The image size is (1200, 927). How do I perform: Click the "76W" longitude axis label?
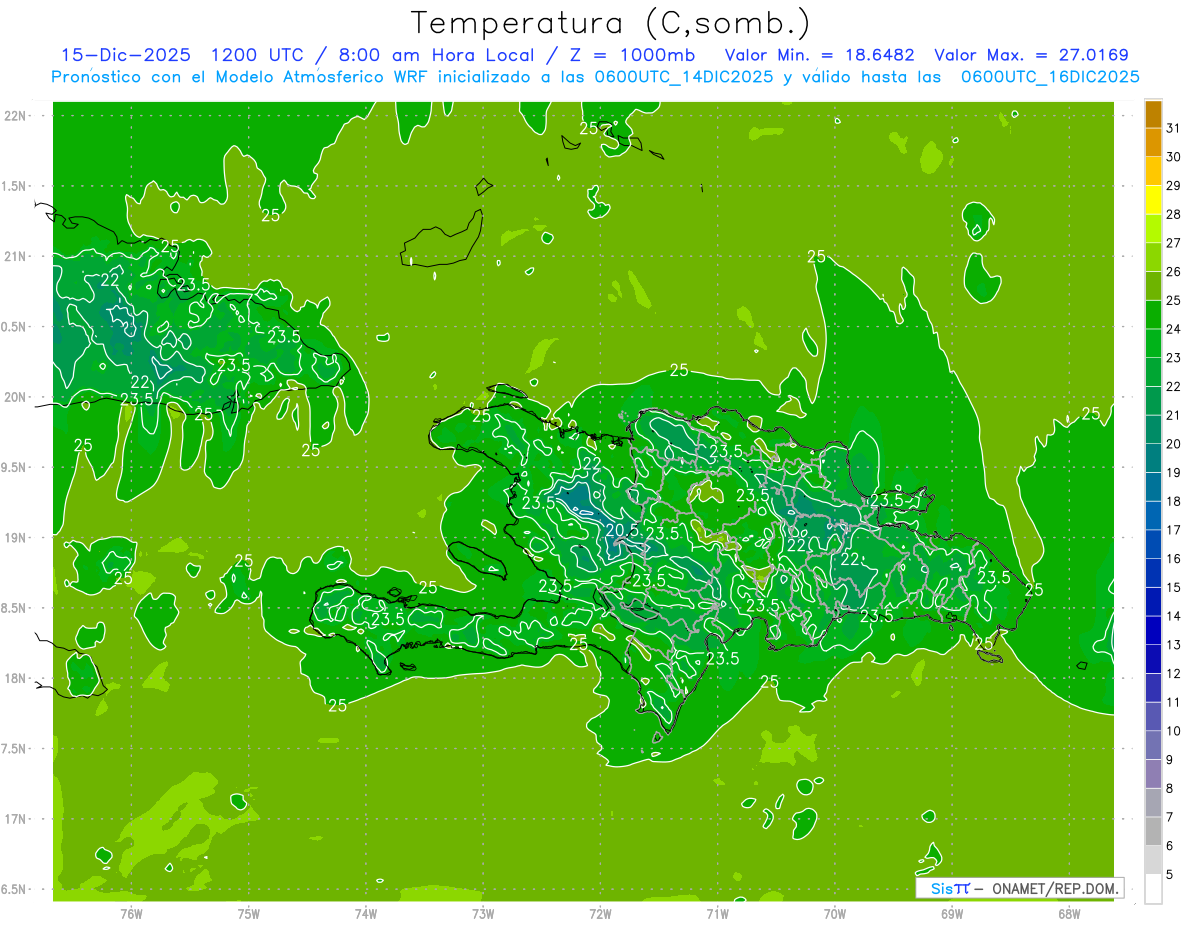(131, 912)
